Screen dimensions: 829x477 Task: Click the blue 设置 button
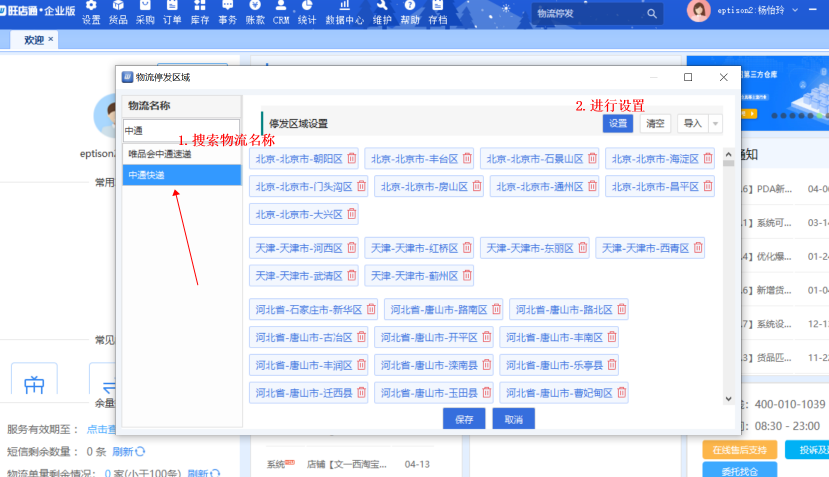(x=618, y=124)
